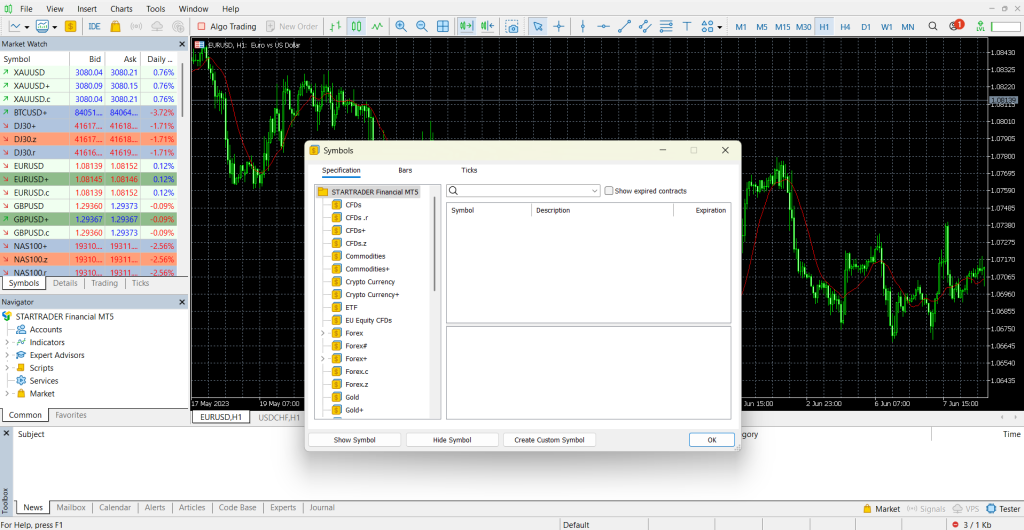Draw a vertical line

[583, 27]
